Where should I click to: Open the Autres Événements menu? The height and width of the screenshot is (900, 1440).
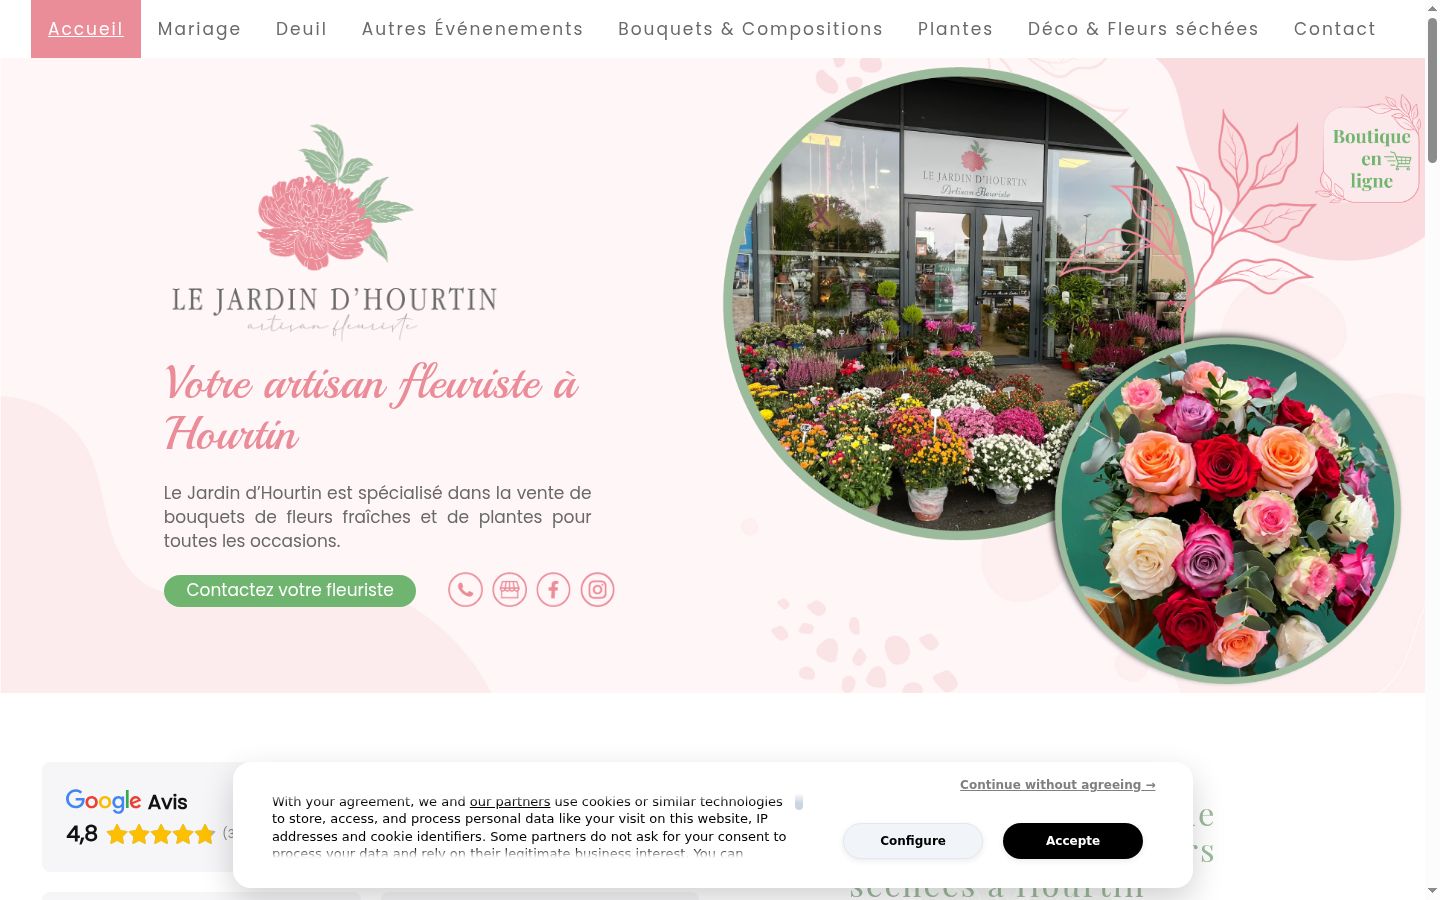(x=472, y=29)
